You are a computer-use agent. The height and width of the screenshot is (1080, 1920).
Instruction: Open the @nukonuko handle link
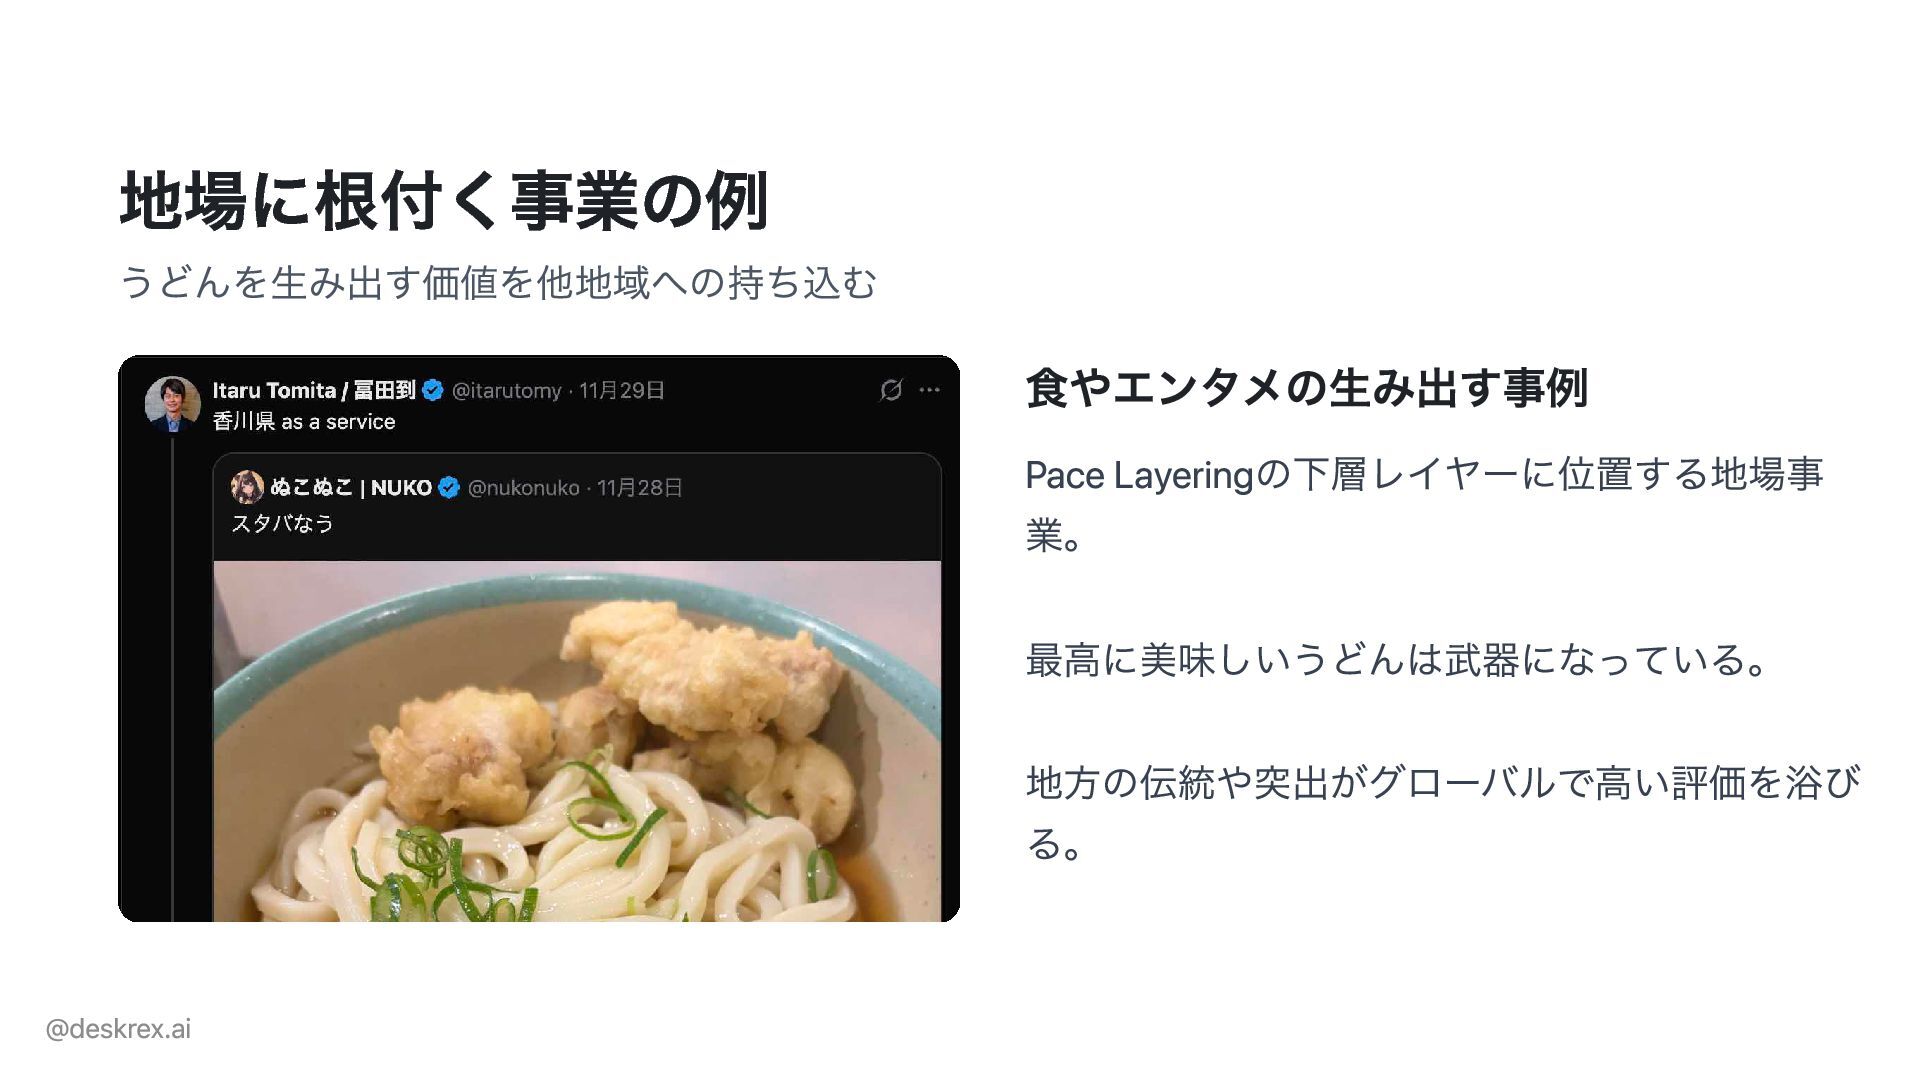coord(523,487)
